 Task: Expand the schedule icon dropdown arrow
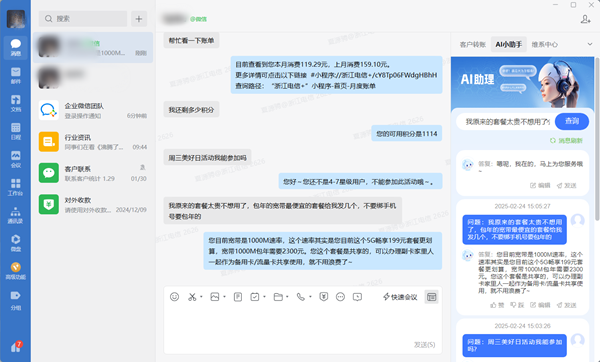pyautogui.click(x=264, y=297)
